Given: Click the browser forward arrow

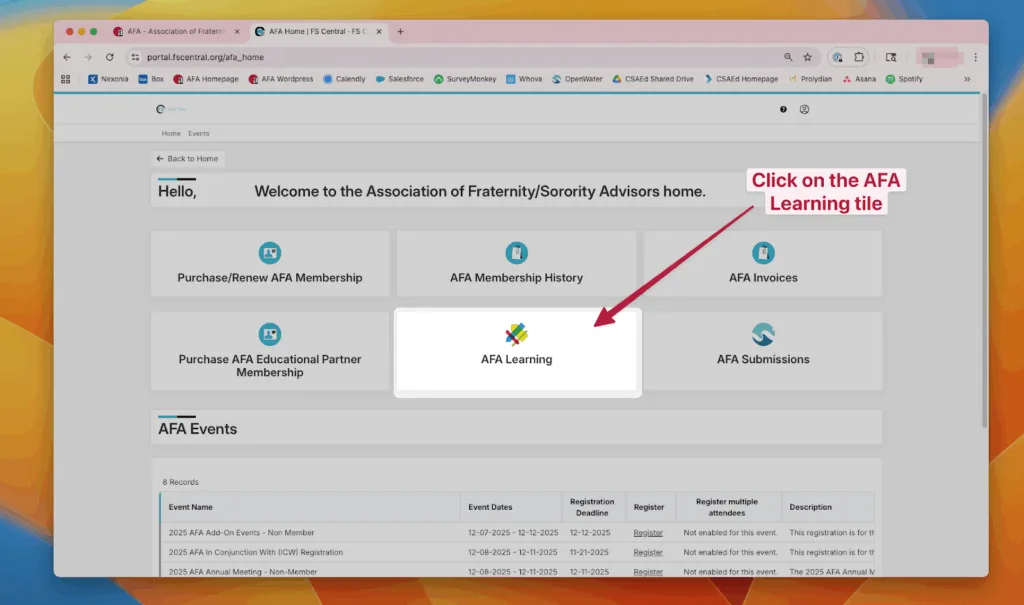Looking at the screenshot, I should coord(88,57).
